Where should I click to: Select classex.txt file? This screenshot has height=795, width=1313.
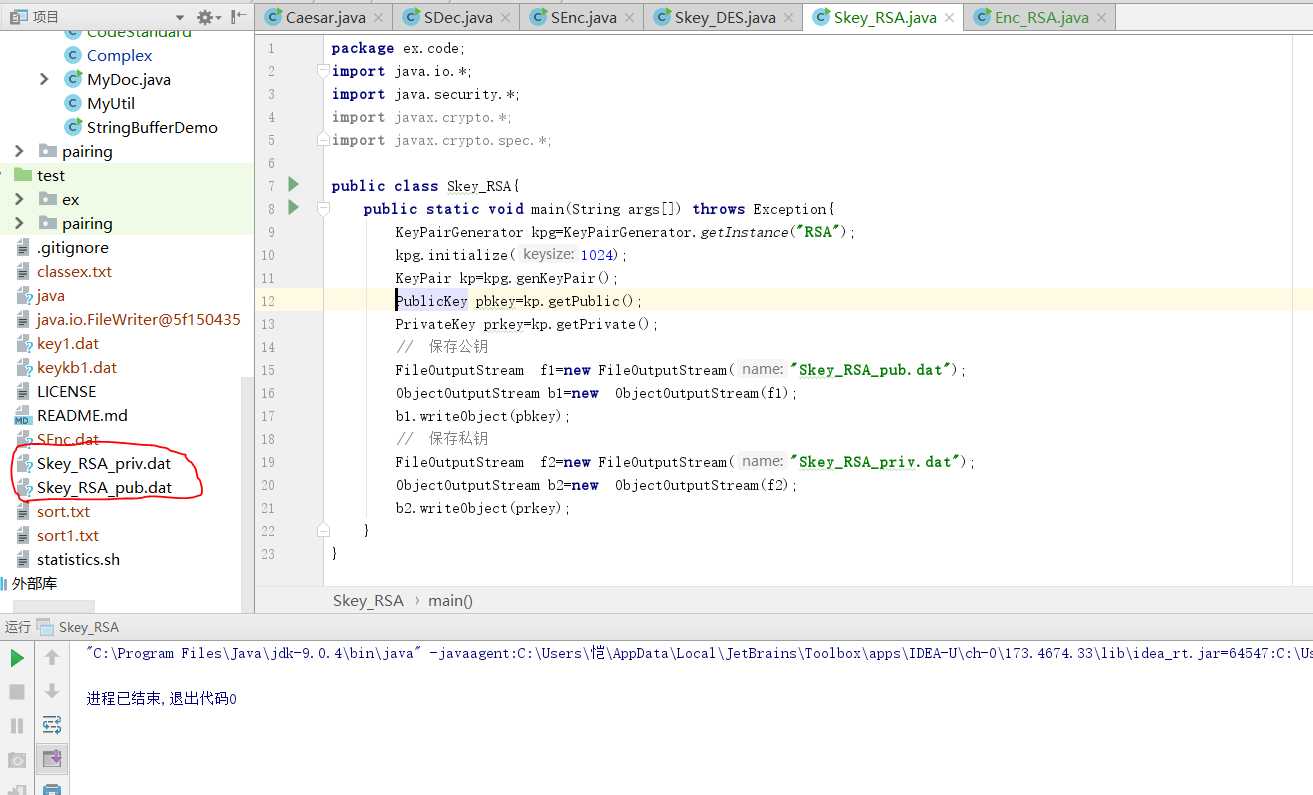(x=74, y=271)
